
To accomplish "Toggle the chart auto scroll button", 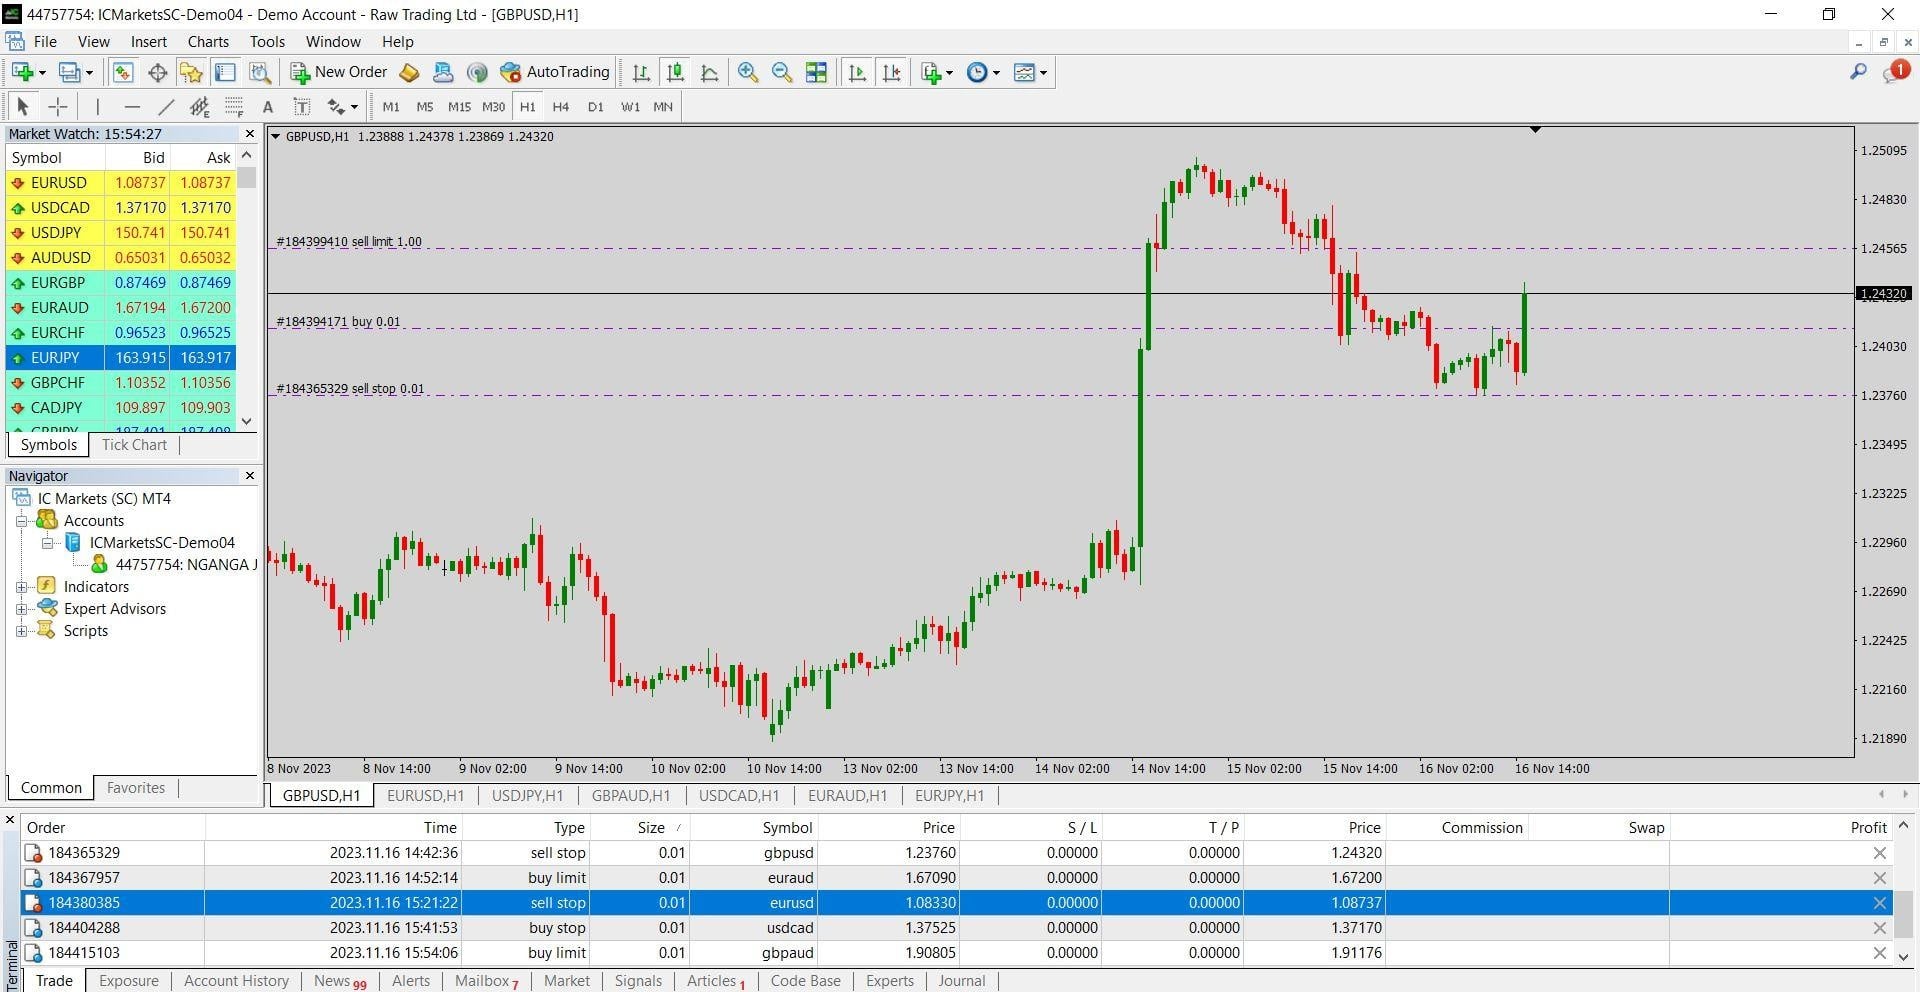I will point(857,72).
